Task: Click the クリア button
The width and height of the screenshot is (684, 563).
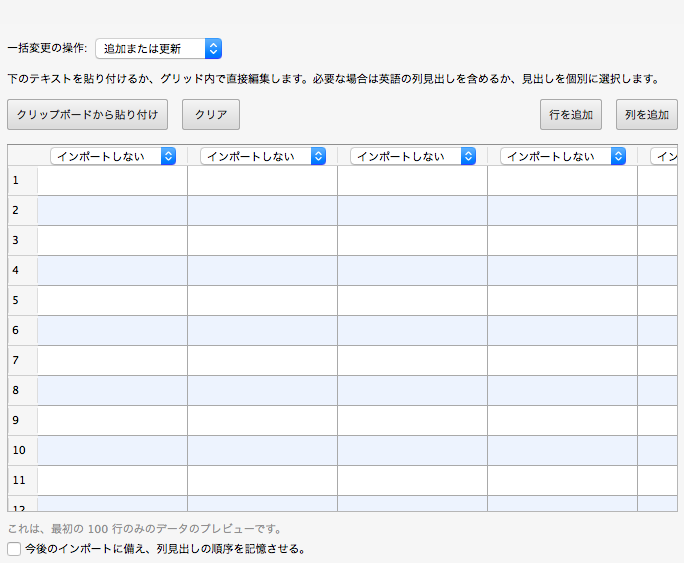Action: coord(211,115)
